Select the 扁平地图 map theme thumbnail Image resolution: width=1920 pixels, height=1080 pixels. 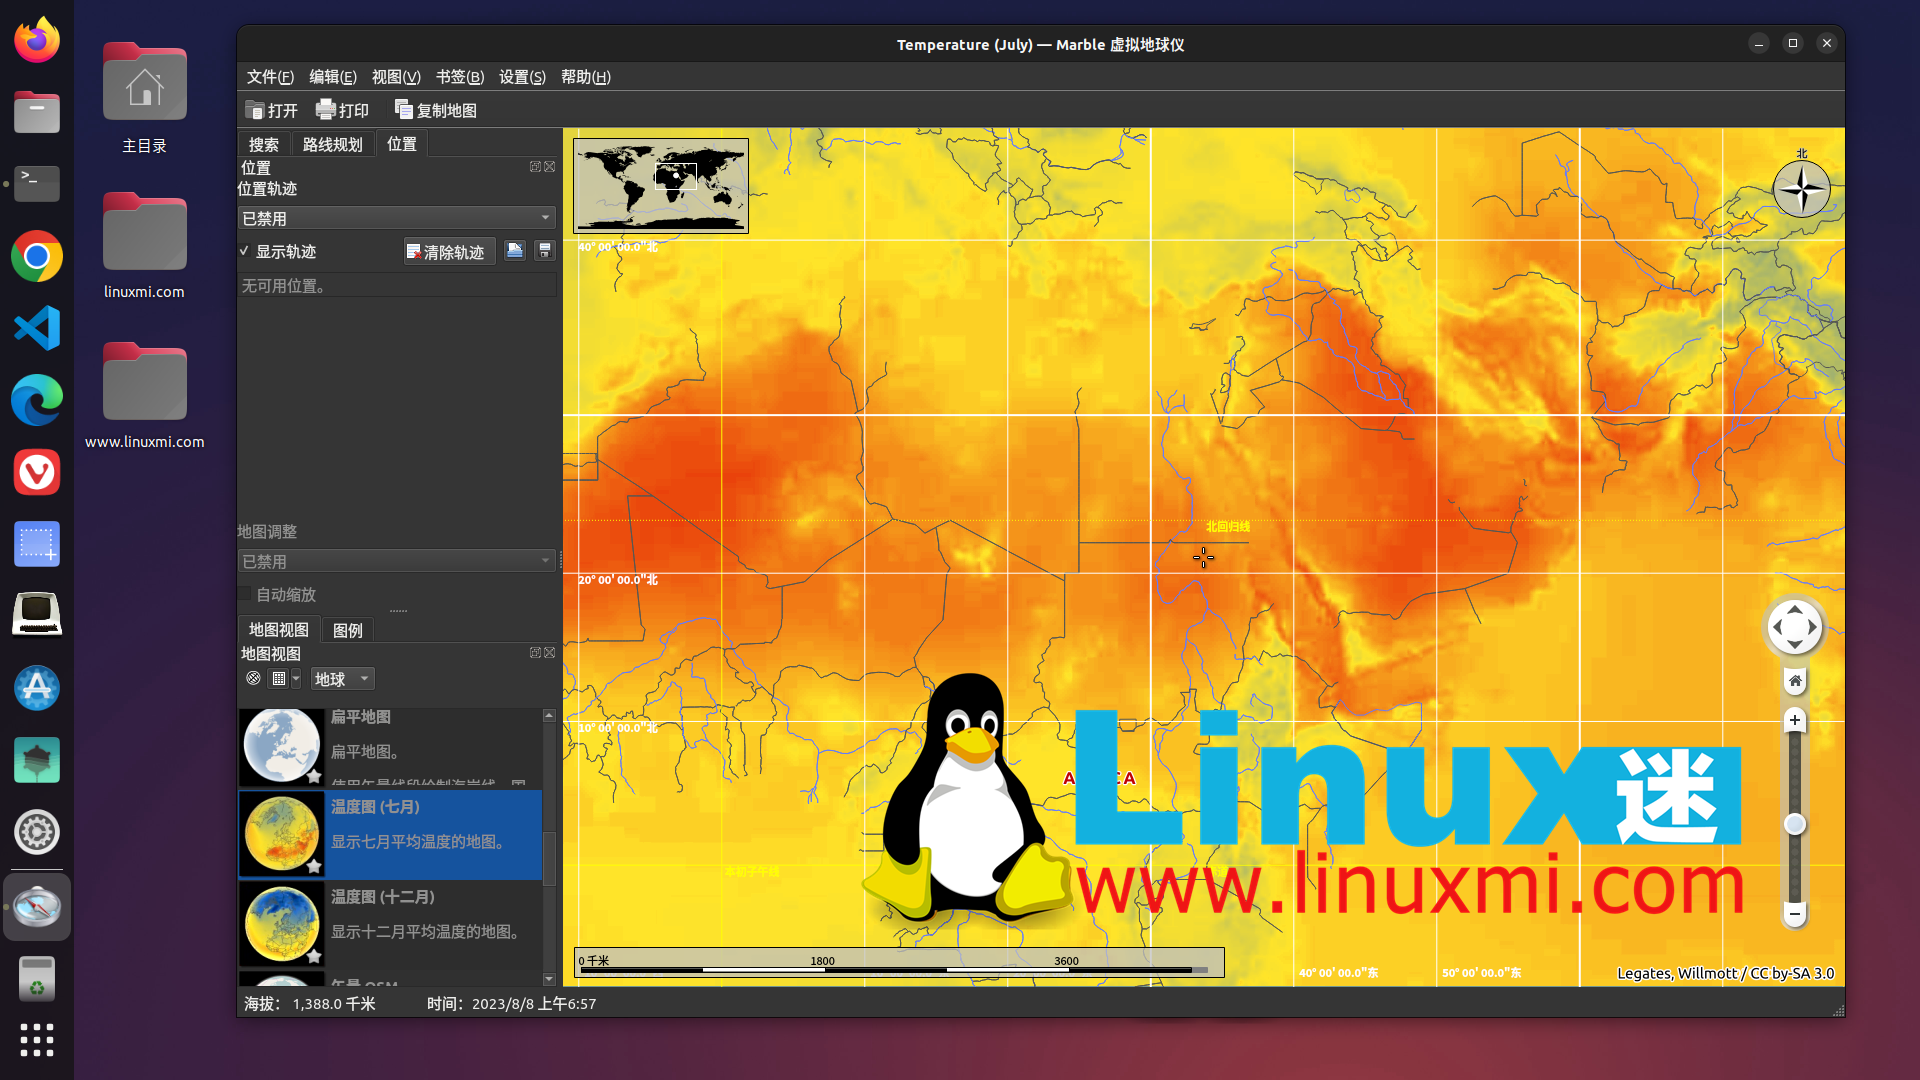(282, 746)
